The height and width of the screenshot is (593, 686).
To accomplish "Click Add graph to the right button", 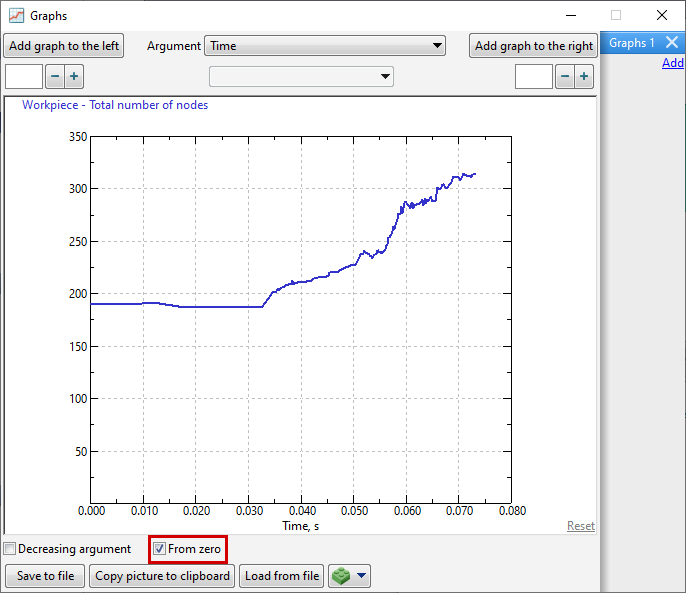I will 533,46.
